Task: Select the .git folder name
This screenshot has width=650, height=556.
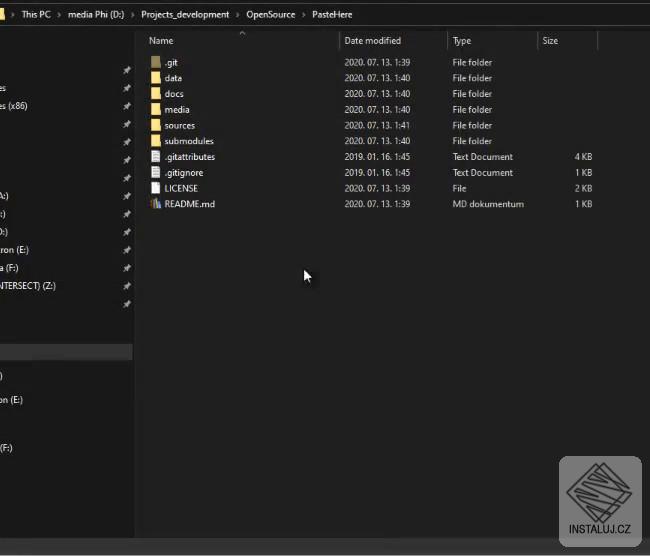Action: [171, 63]
